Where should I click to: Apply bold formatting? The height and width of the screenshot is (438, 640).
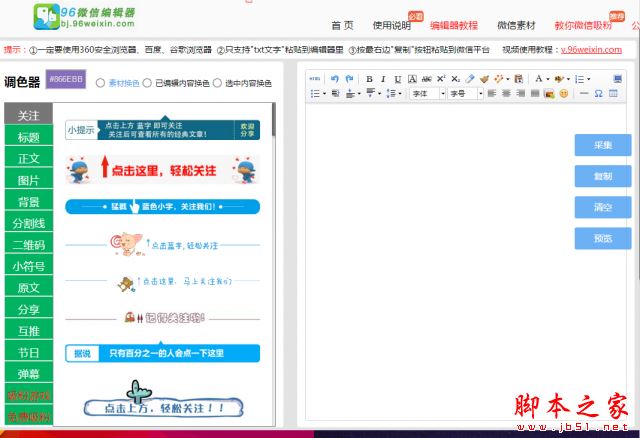point(369,79)
